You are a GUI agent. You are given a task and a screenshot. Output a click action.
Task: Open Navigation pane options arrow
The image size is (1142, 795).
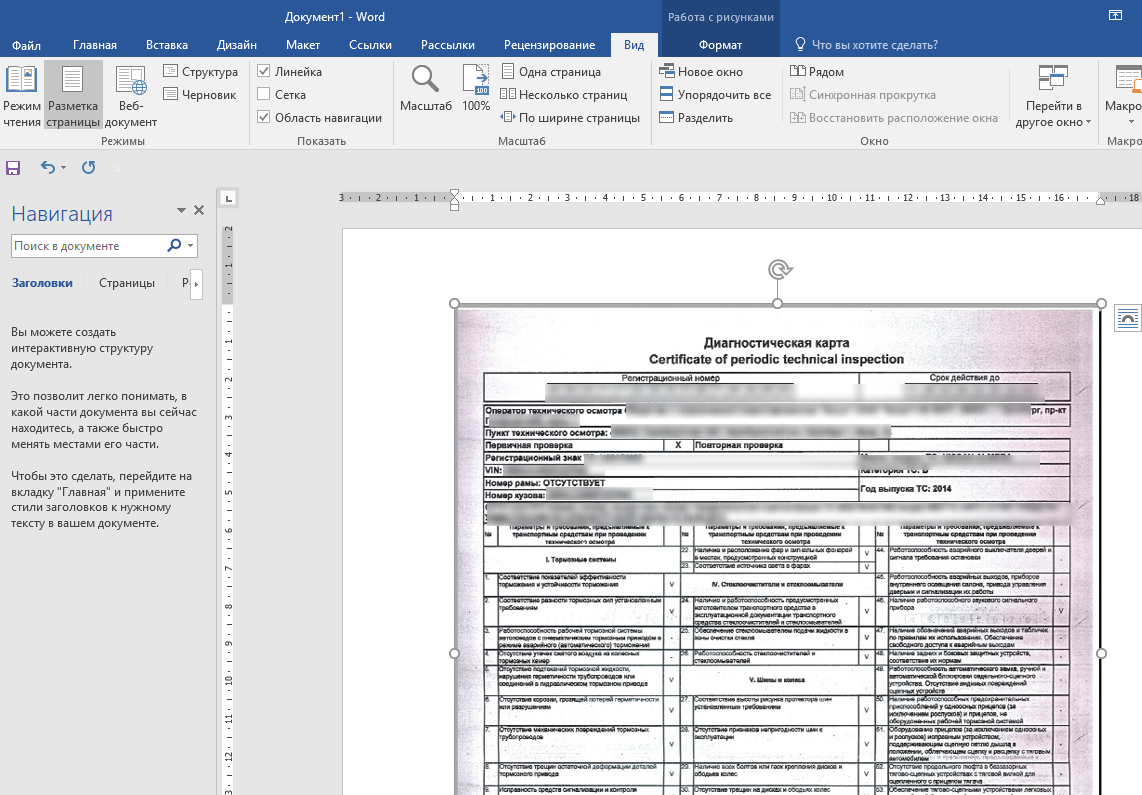point(181,211)
